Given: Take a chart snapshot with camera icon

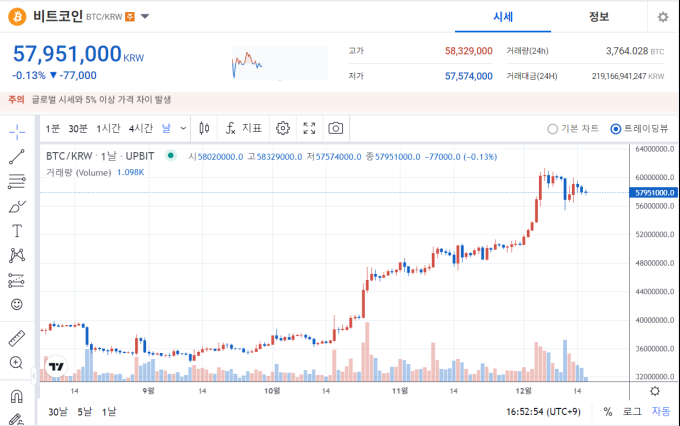Looking at the screenshot, I should [x=336, y=128].
